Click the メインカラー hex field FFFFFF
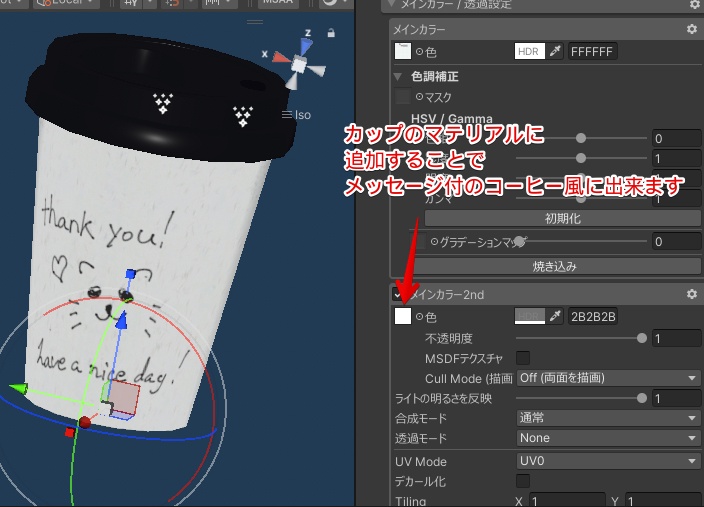 593,51
